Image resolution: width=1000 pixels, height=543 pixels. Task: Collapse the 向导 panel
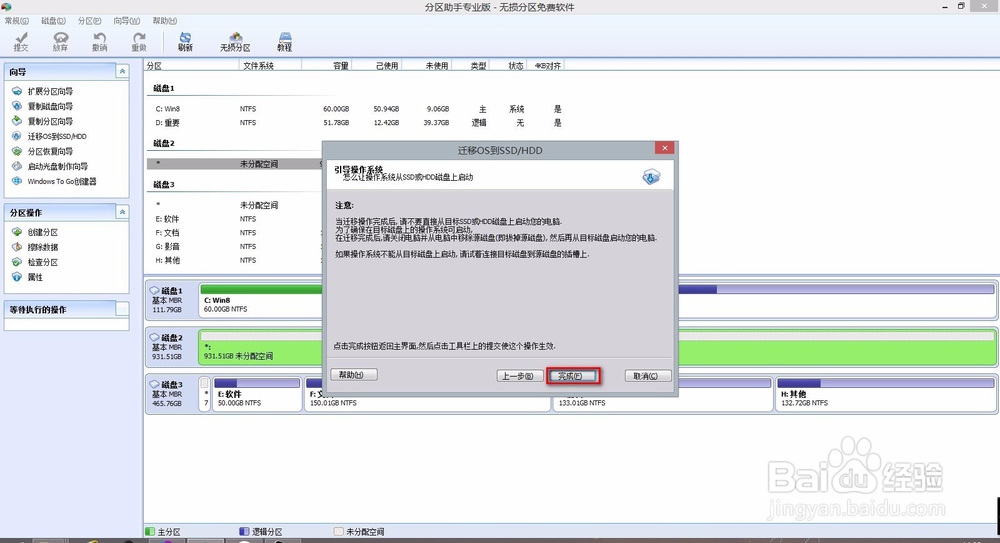point(122,71)
